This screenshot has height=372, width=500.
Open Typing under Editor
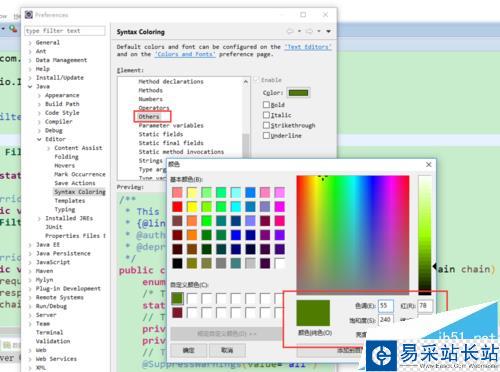click(x=65, y=210)
